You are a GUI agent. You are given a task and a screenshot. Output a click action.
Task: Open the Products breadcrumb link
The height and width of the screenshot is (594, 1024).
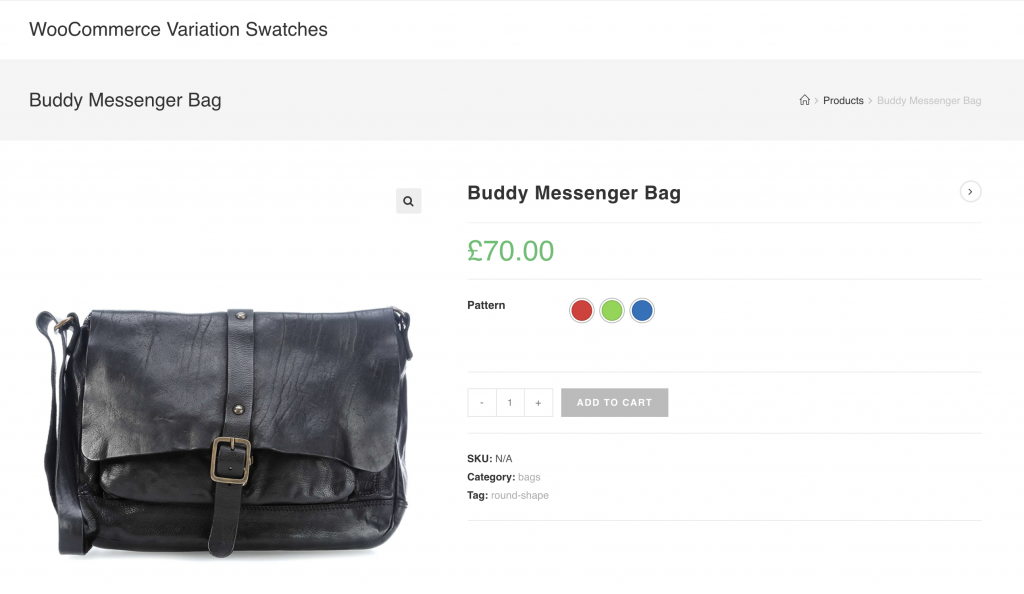843,101
